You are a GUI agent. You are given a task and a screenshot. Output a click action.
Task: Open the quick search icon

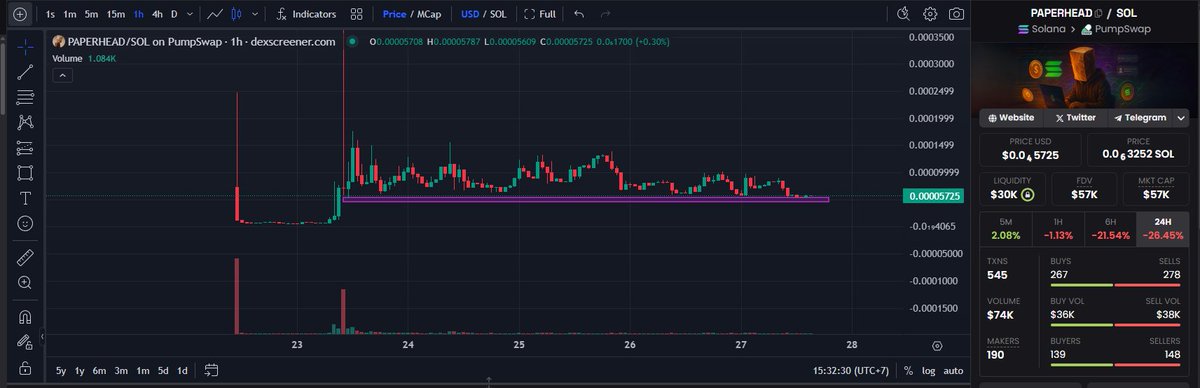click(x=904, y=14)
